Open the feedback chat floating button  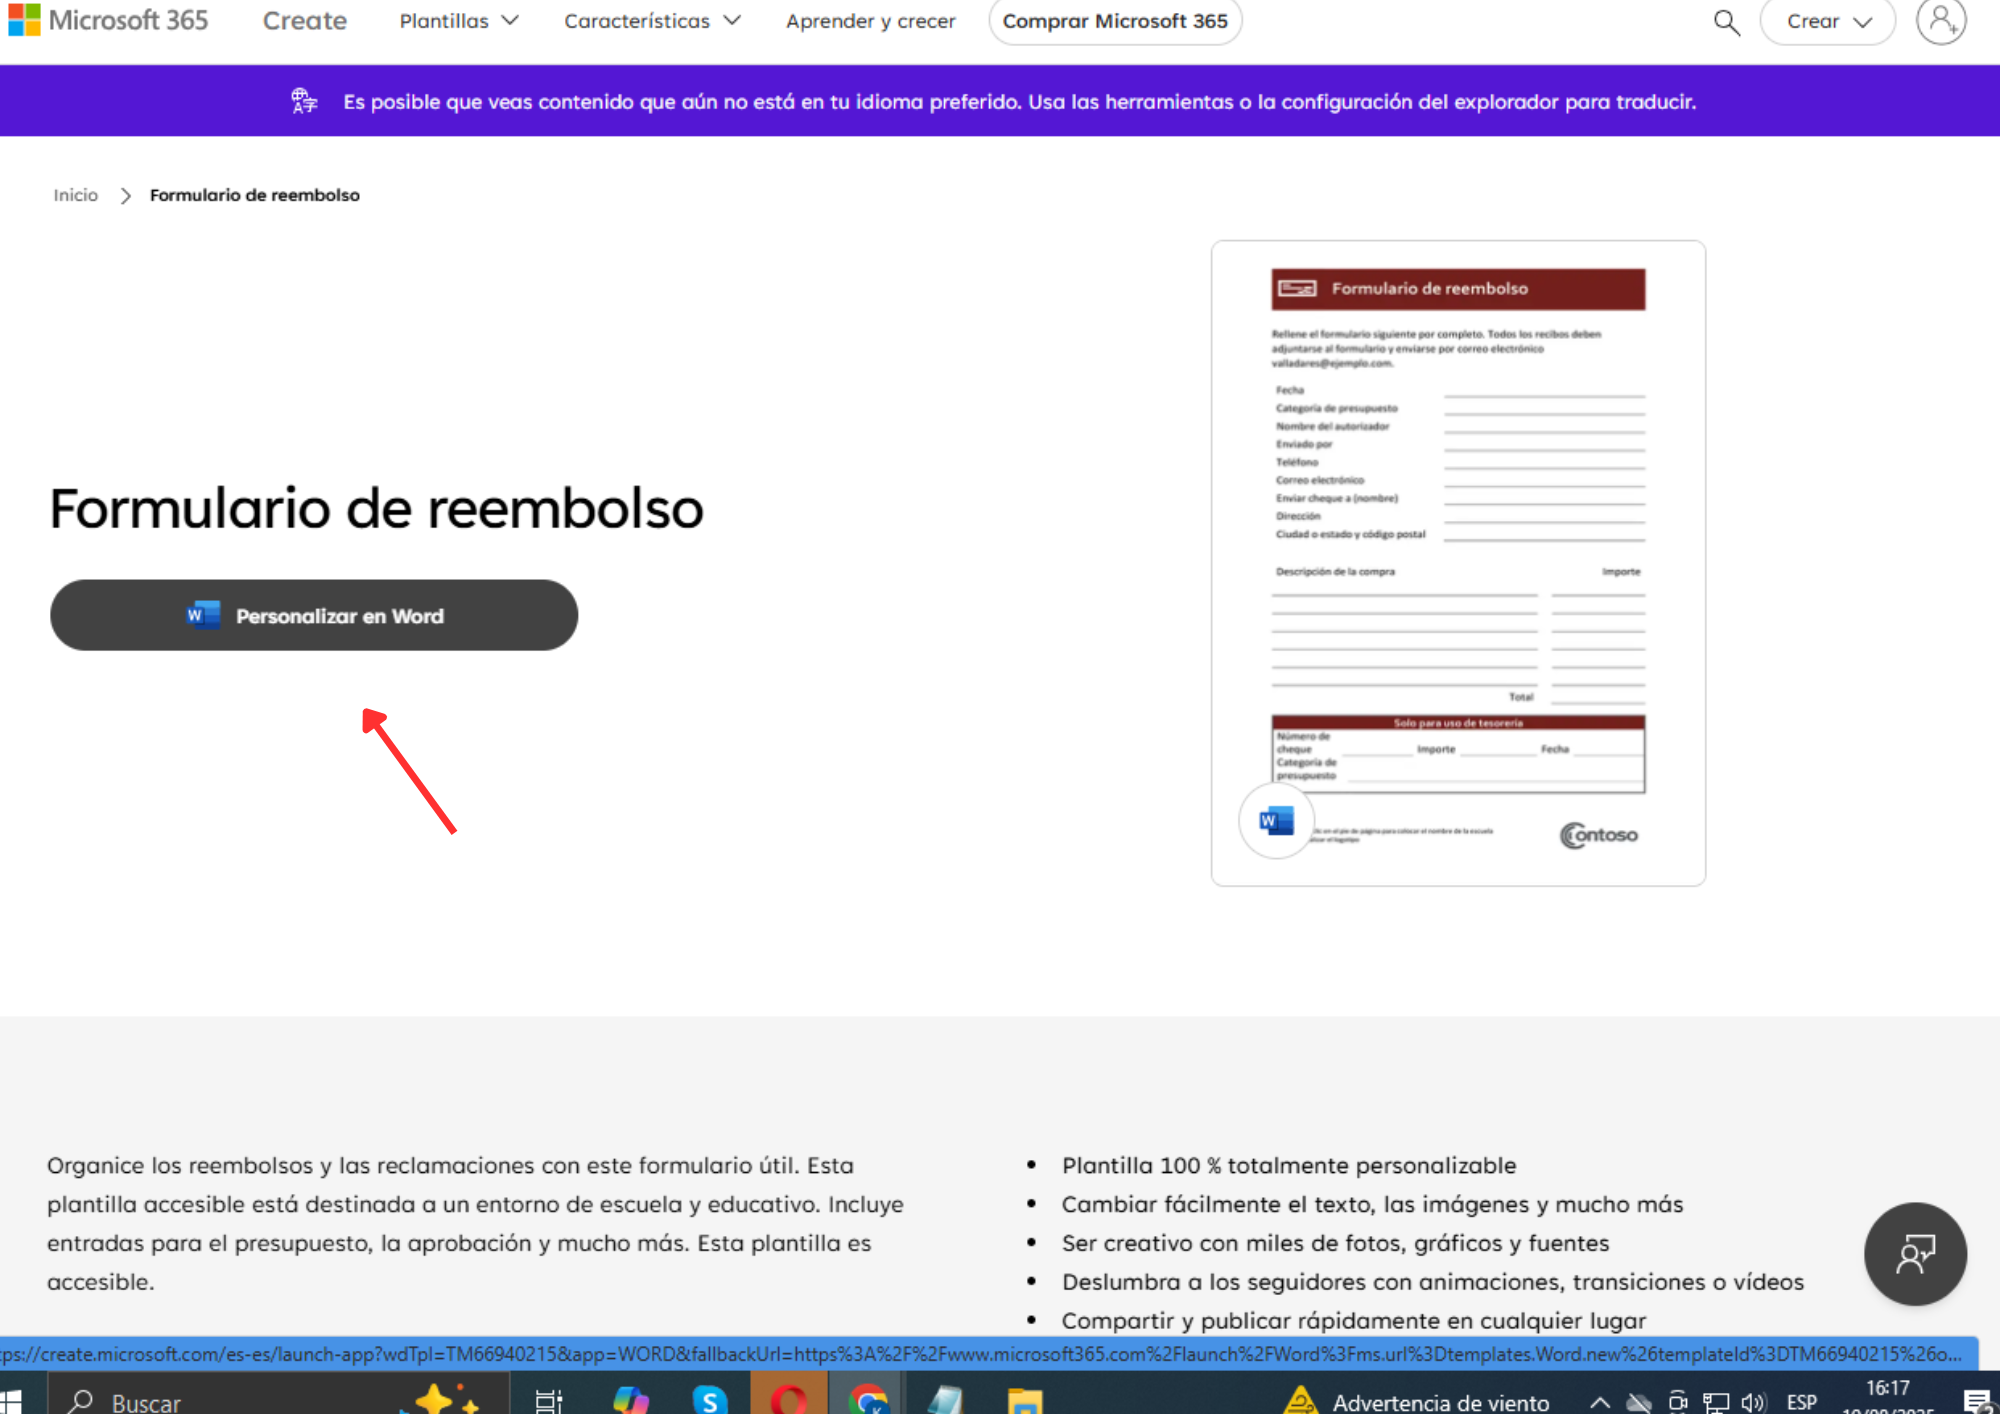[1915, 1253]
